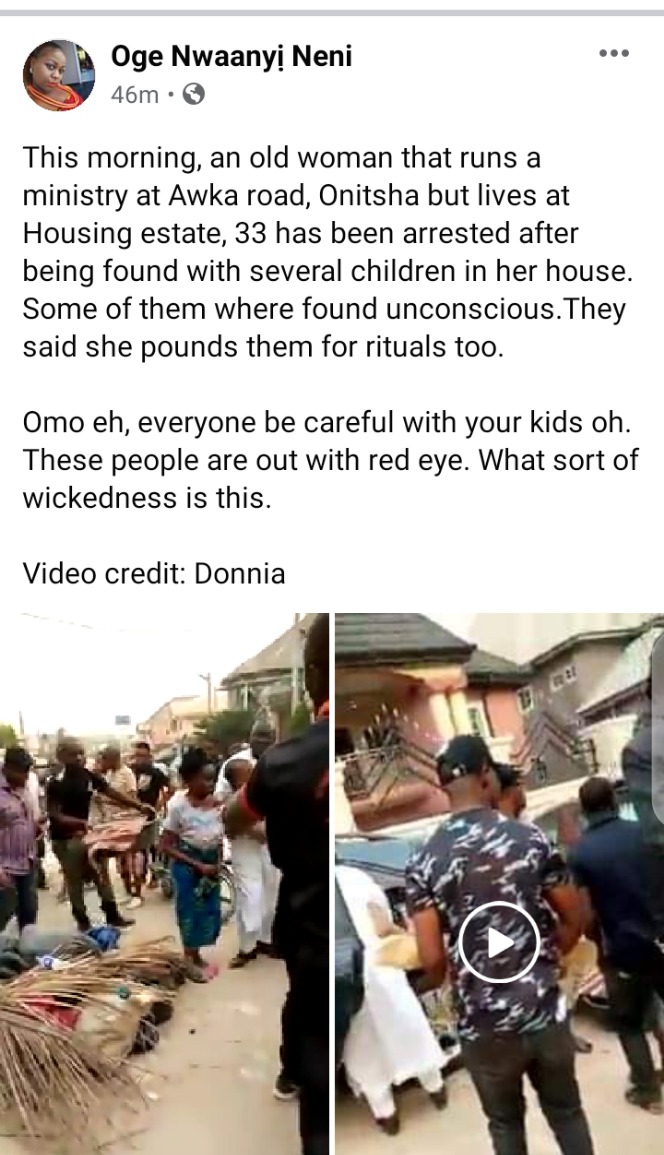Open the poster name Oge Nwaanyị Neni
Viewport: 664px width, 1155px height.
click(231, 56)
